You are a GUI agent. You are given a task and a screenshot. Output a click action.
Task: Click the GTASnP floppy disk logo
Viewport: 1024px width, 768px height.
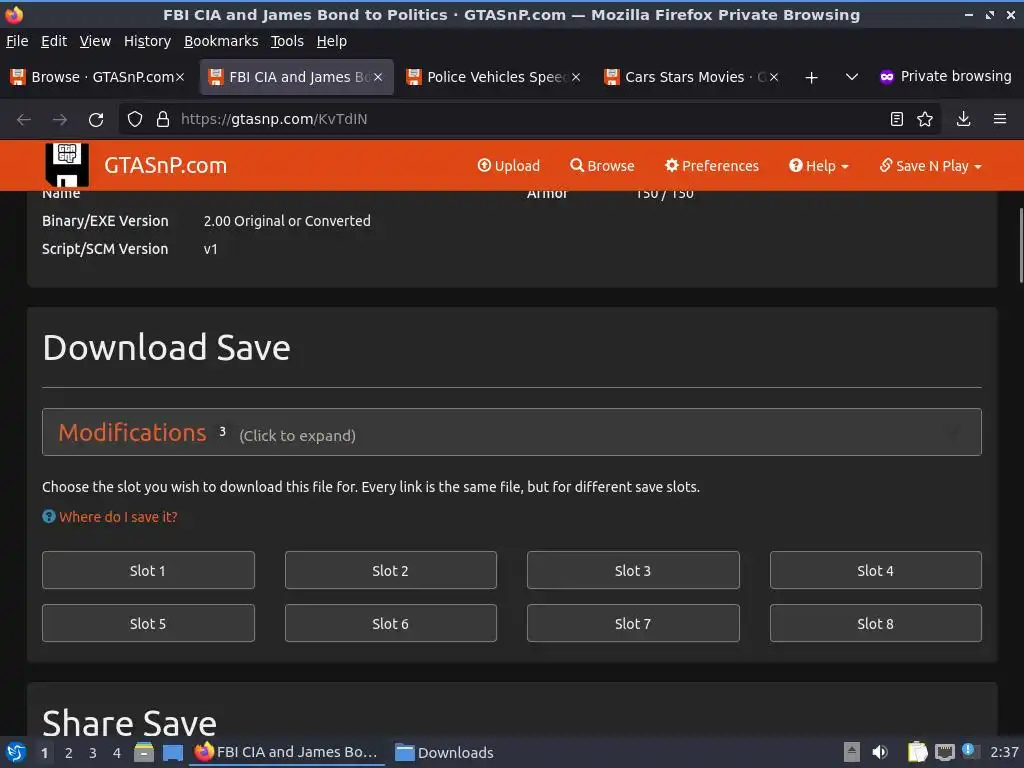tap(67, 165)
